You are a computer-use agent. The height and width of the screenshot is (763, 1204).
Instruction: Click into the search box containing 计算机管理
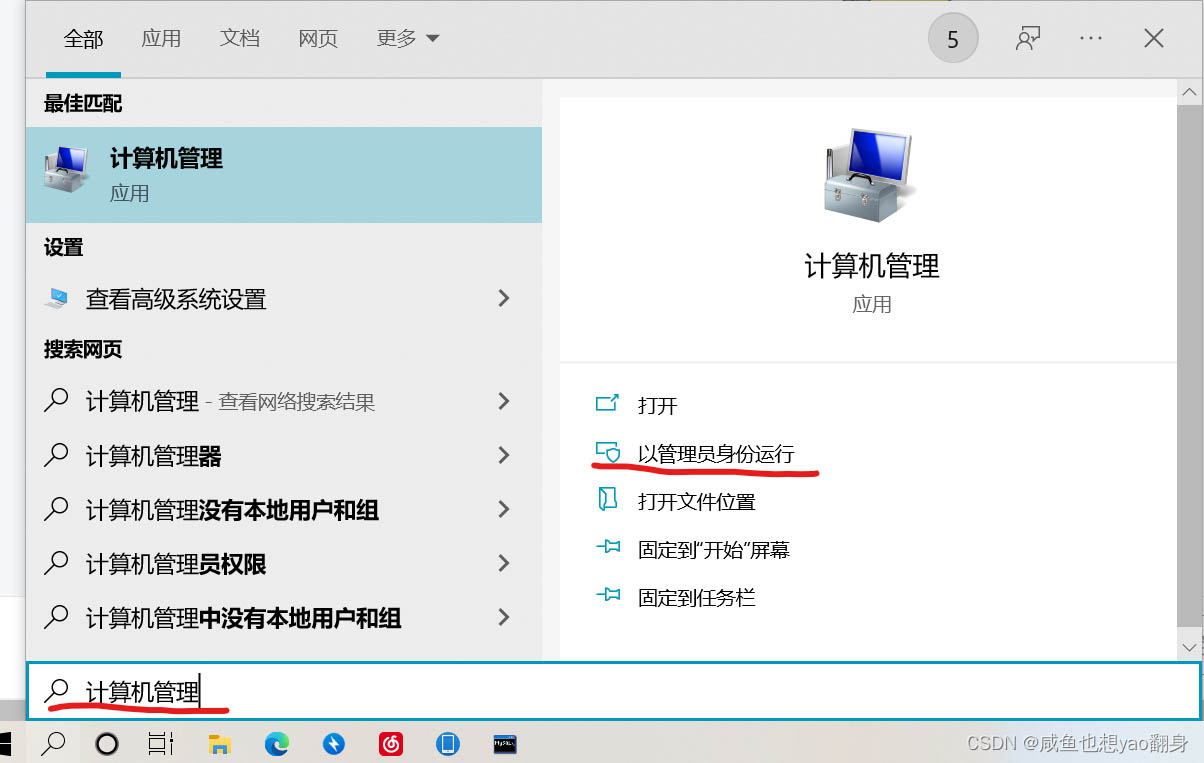click(613, 690)
